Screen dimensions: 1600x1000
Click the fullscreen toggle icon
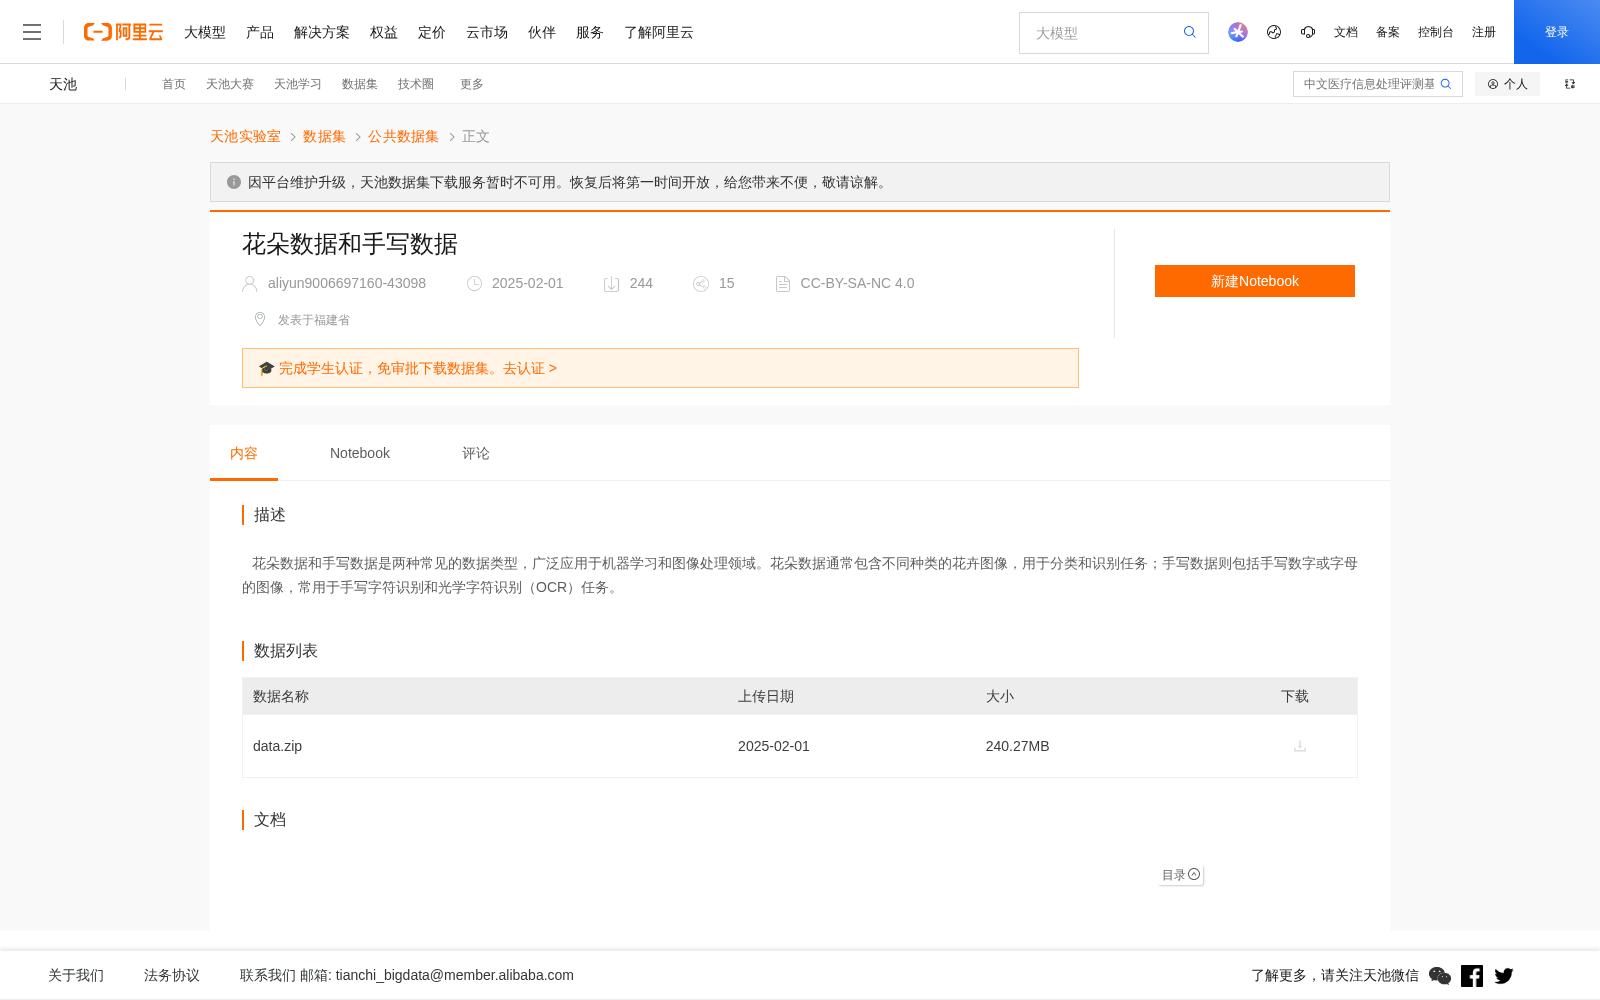coord(1570,84)
